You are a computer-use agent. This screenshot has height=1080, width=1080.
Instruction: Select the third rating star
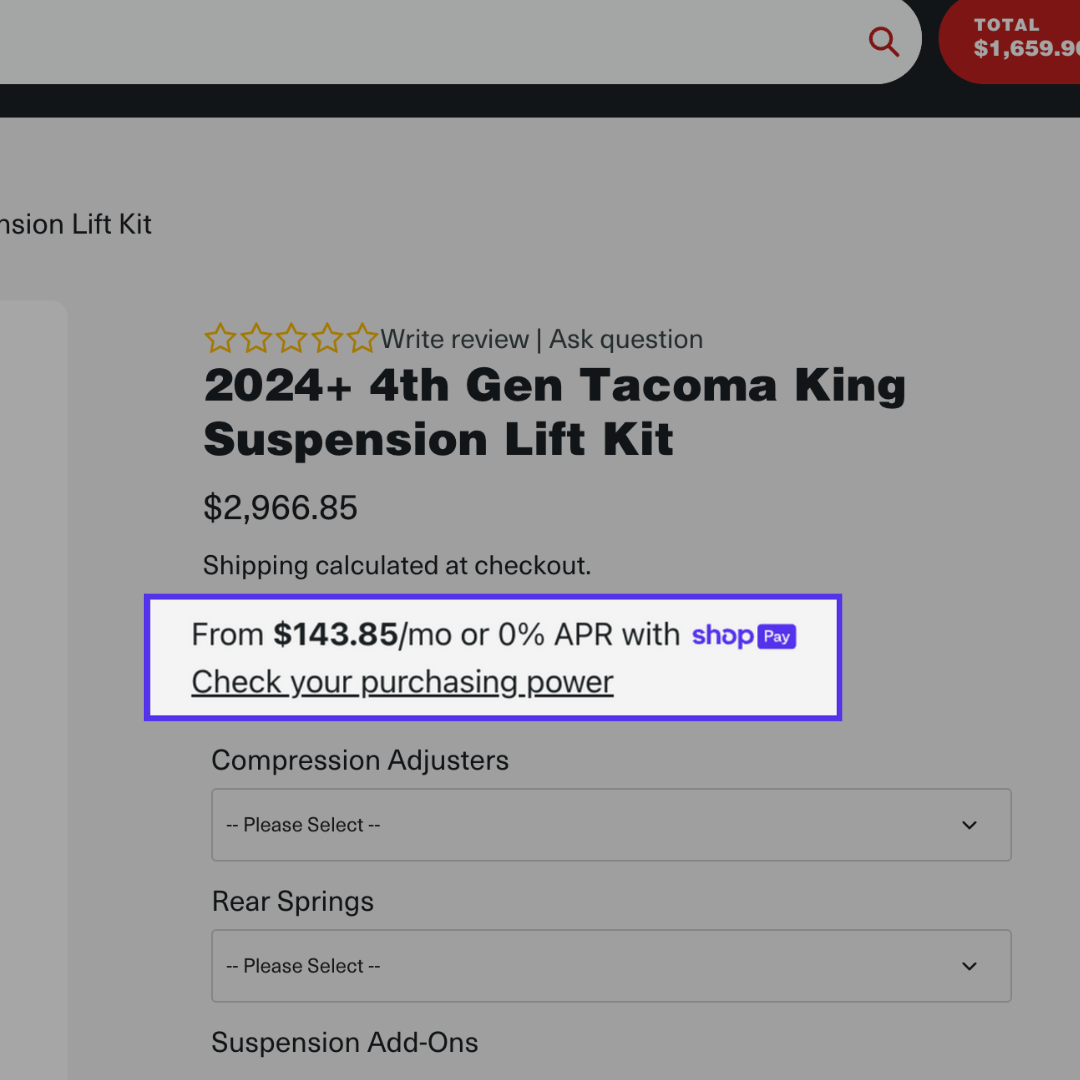(291, 339)
